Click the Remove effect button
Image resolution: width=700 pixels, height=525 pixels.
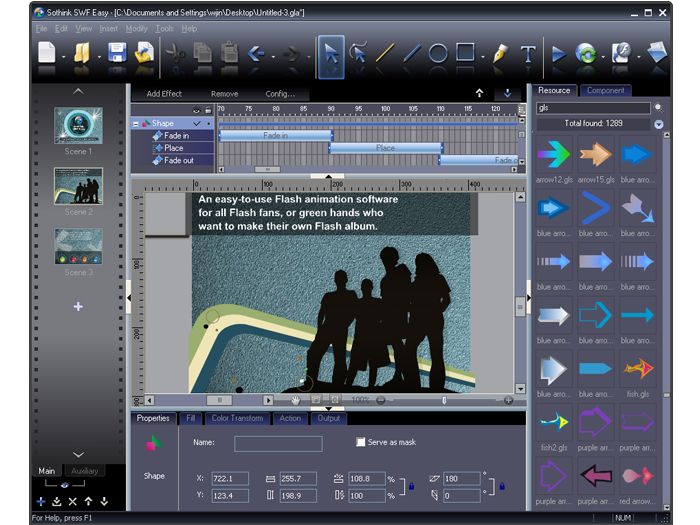click(225, 94)
